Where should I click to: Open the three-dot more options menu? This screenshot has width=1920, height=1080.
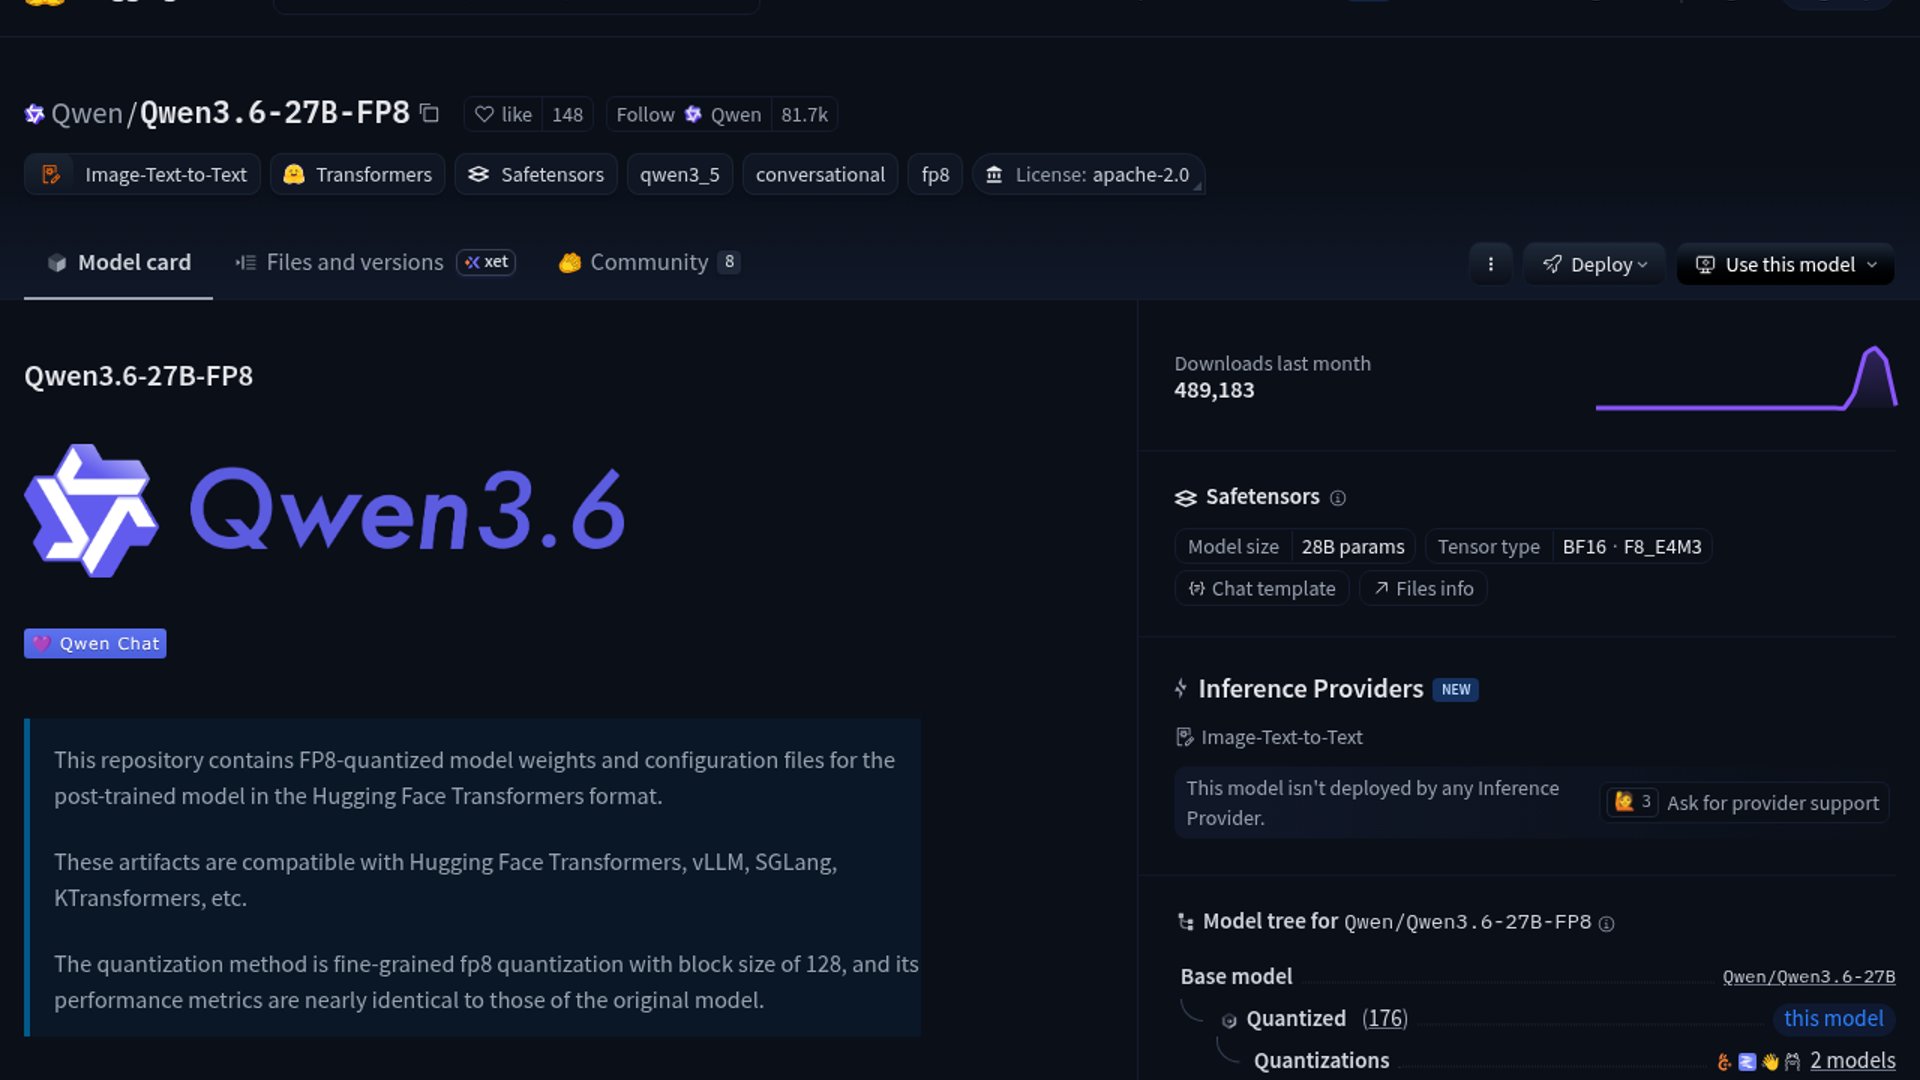click(1490, 264)
